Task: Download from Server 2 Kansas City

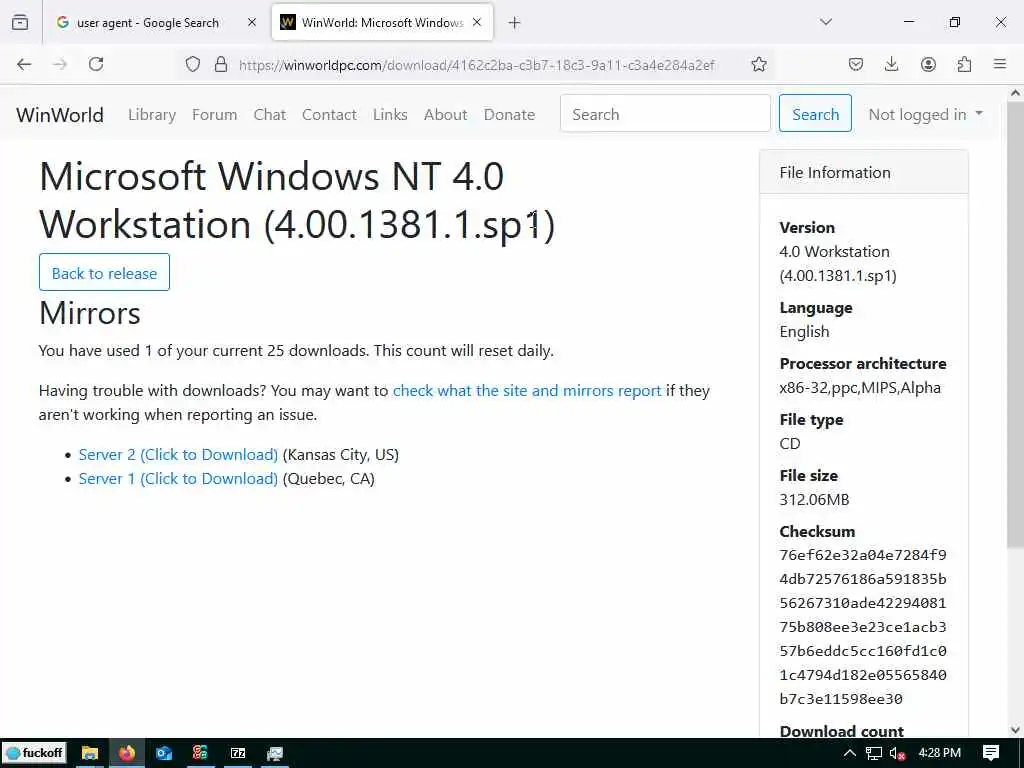Action: click(x=178, y=455)
